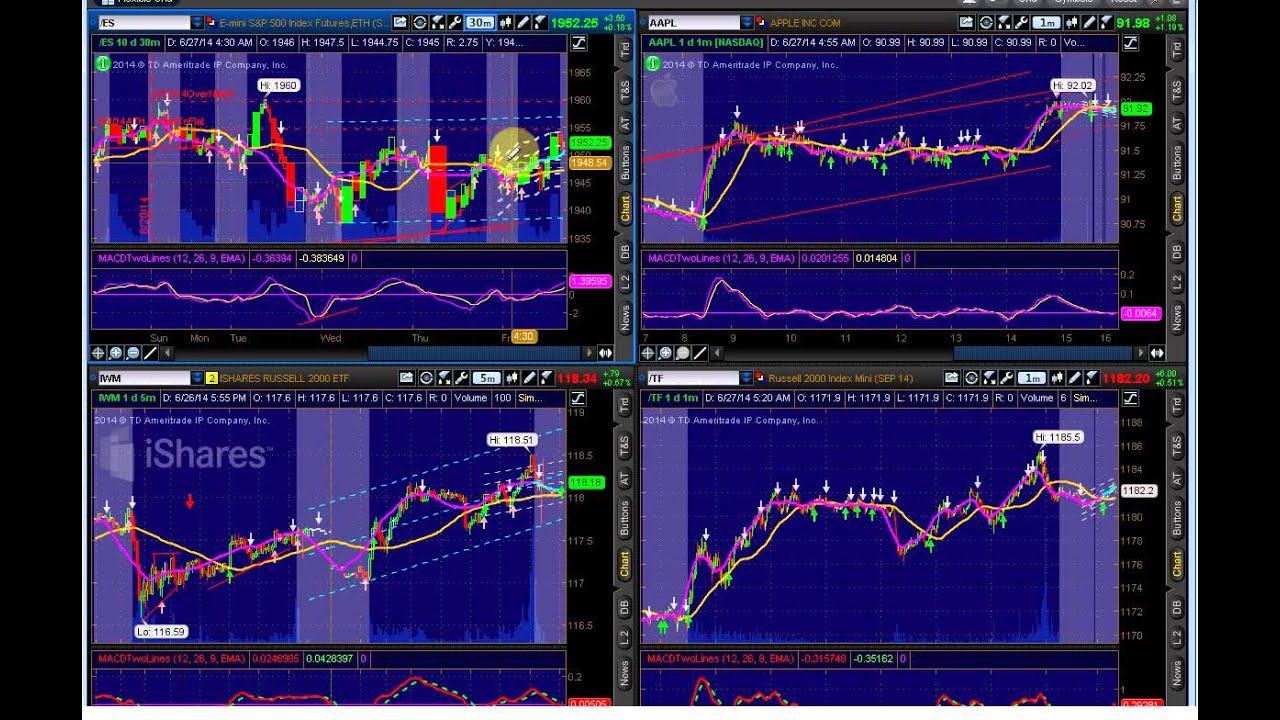This screenshot has height=720, width=1280.
Task: Click scale mode icon beside /ES data row
Action: coord(579,43)
